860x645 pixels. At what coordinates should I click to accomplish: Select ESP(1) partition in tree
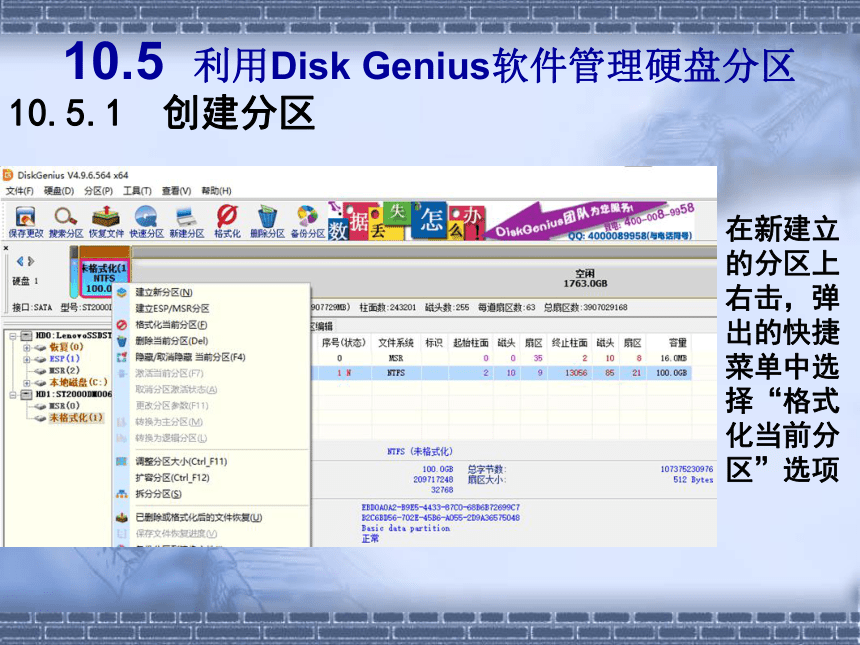65,359
